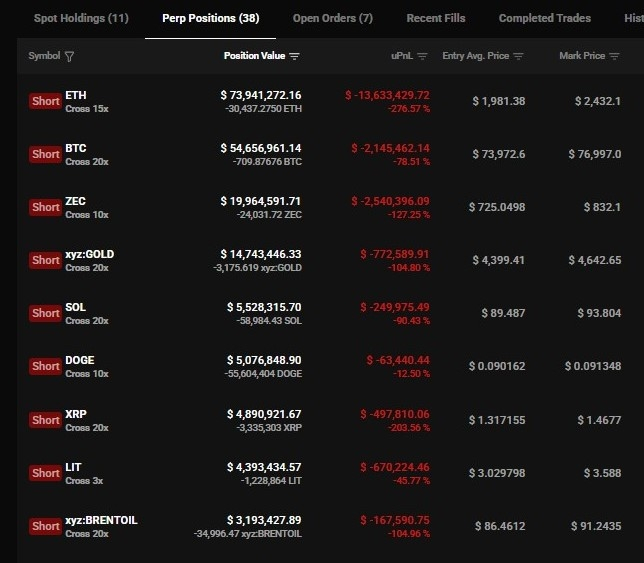Click ZEC entry price $ 725.0498
This screenshot has width=644, height=563.
(x=497, y=207)
